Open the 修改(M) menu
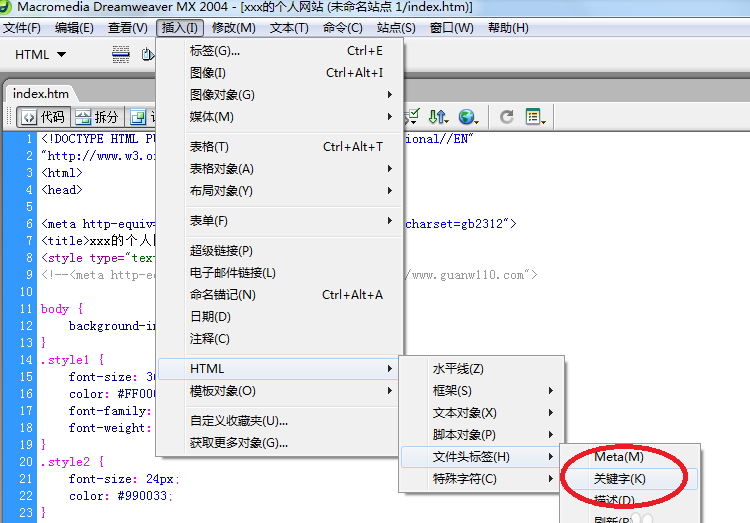This screenshot has height=523, width=750. point(234,28)
